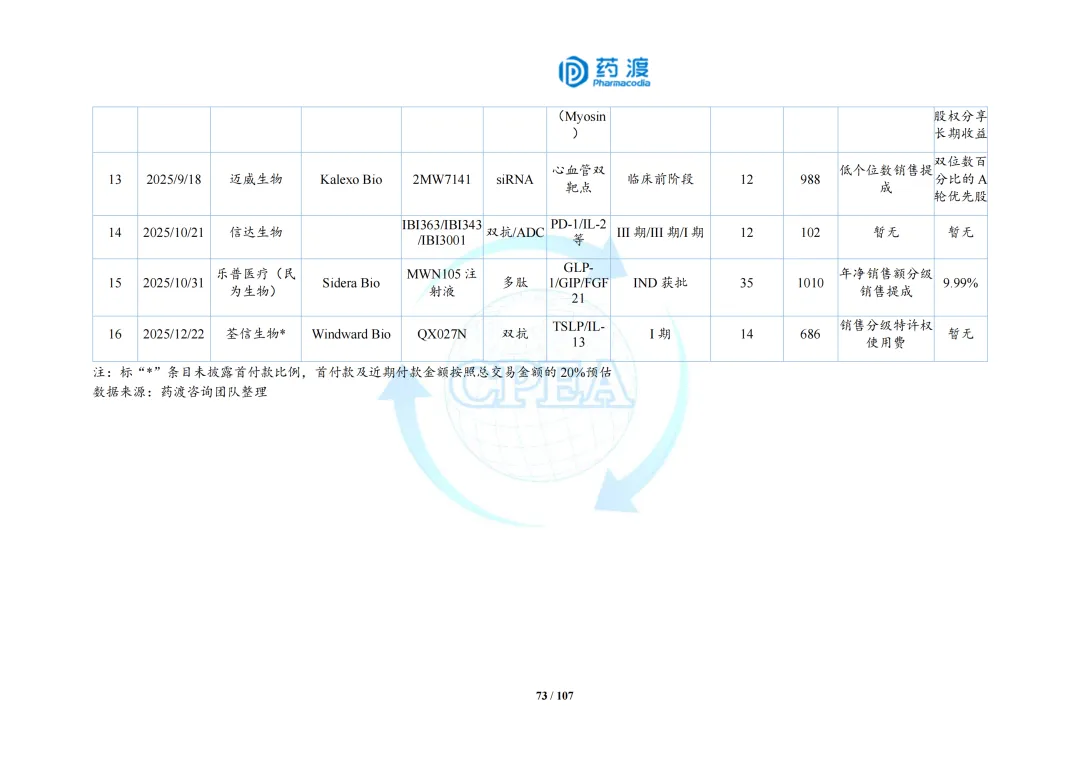Viewport: 1080px width, 763px height.
Task: Click the '102' amount cell
Action: click(x=810, y=237)
